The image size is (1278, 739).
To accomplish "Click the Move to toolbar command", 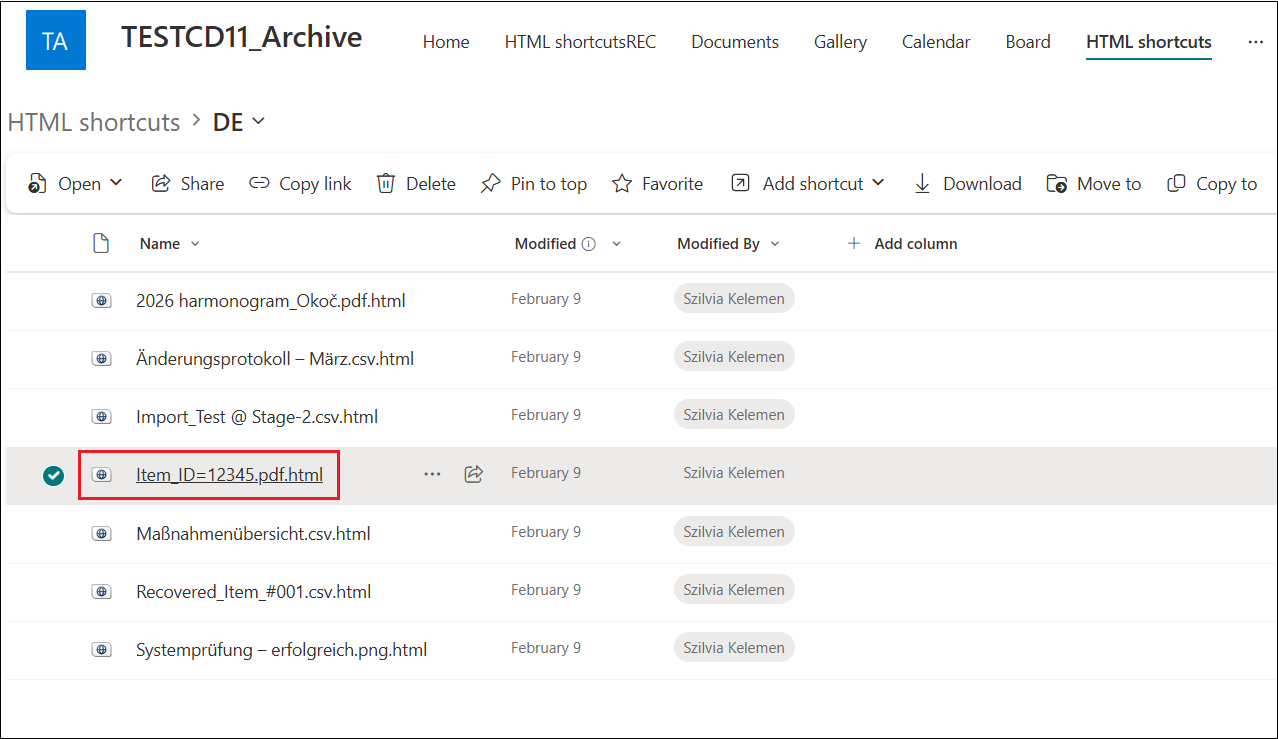I will [x=1093, y=184].
